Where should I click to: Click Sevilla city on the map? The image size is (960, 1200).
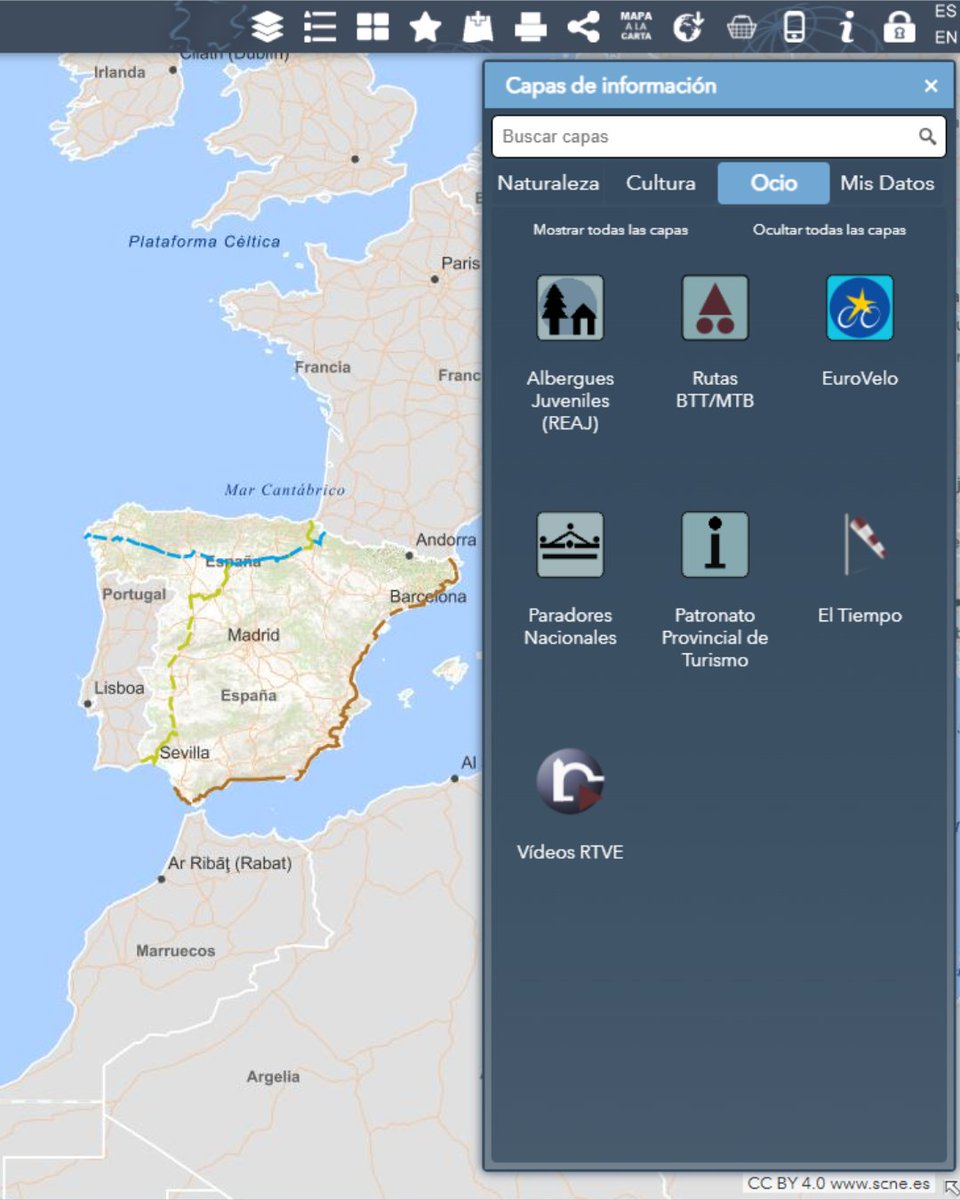tap(185, 752)
